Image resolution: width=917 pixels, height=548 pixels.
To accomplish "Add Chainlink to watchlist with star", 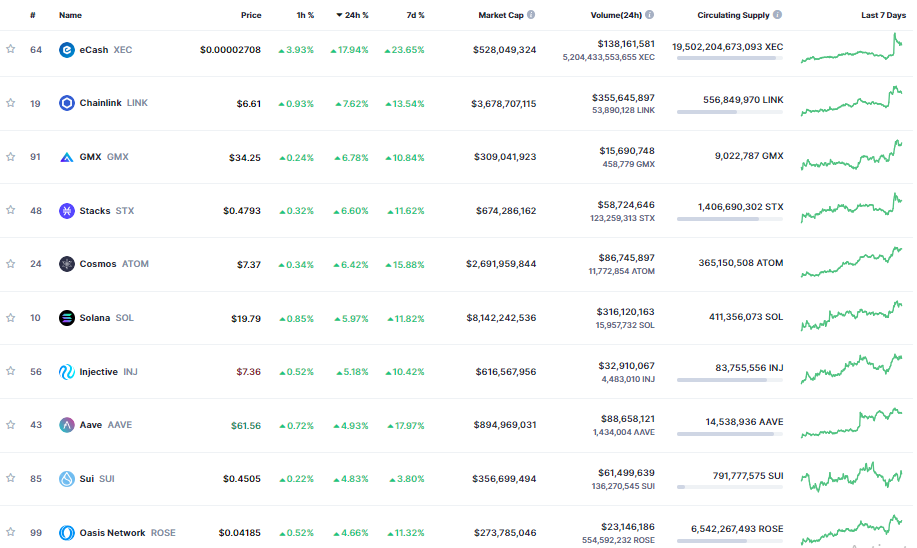I will [x=11, y=103].
